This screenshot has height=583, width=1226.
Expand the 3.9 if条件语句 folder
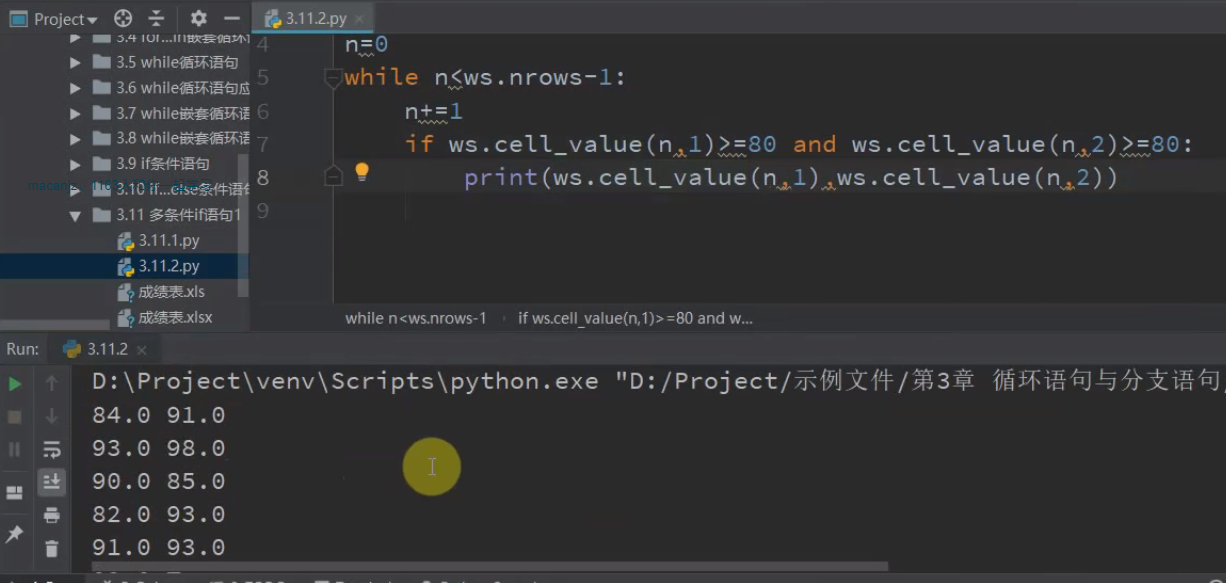pos(74,163)
